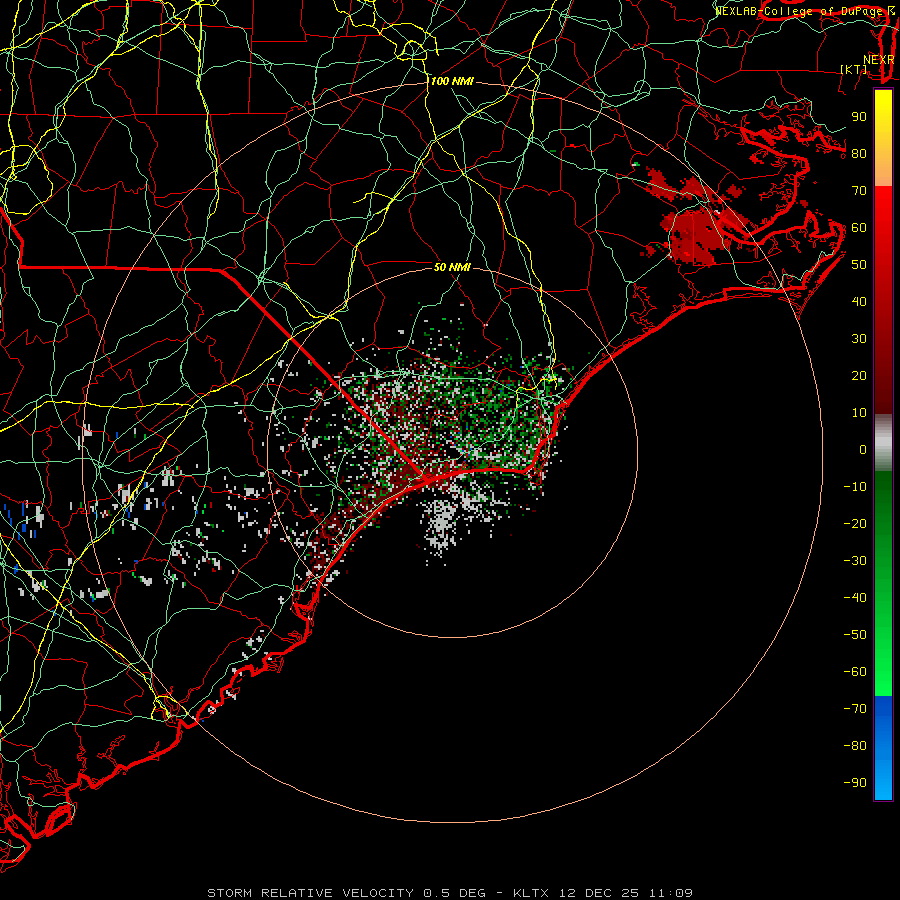The width and height of the screenshot is (900, 900).
Task: Click the 0 velocity scale label
Action: pyautogui.click(x=863, y=449)
